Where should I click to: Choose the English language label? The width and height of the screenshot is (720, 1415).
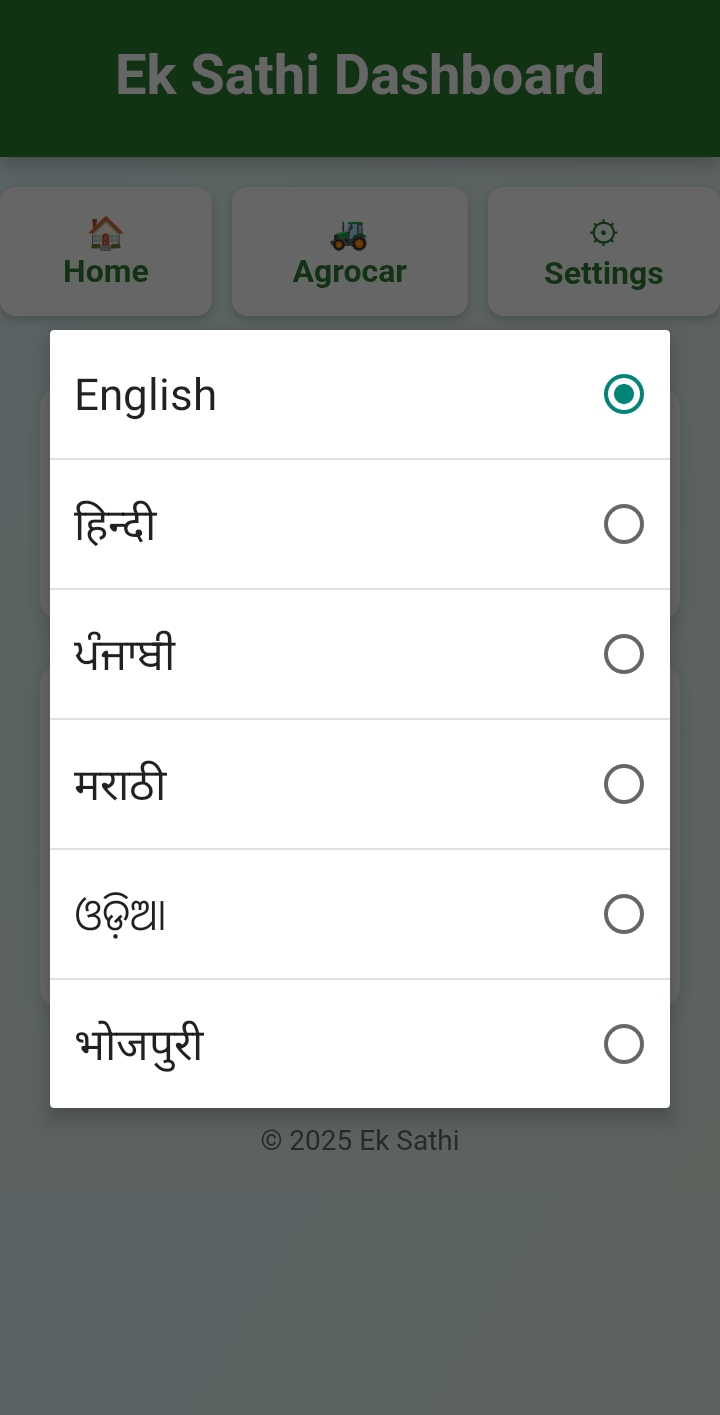click(x=146, y=395)
